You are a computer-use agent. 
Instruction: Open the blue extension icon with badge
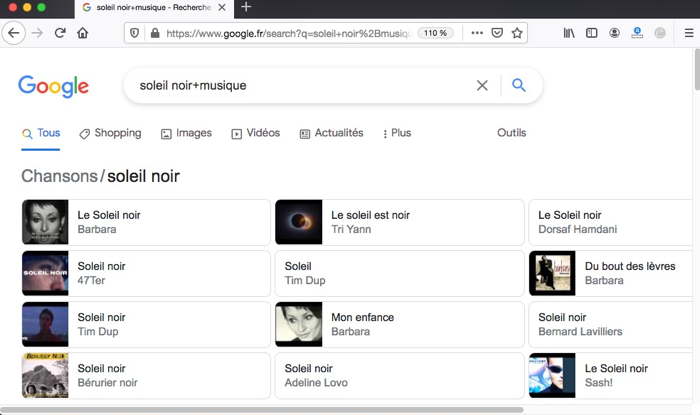tap(637, 33)
